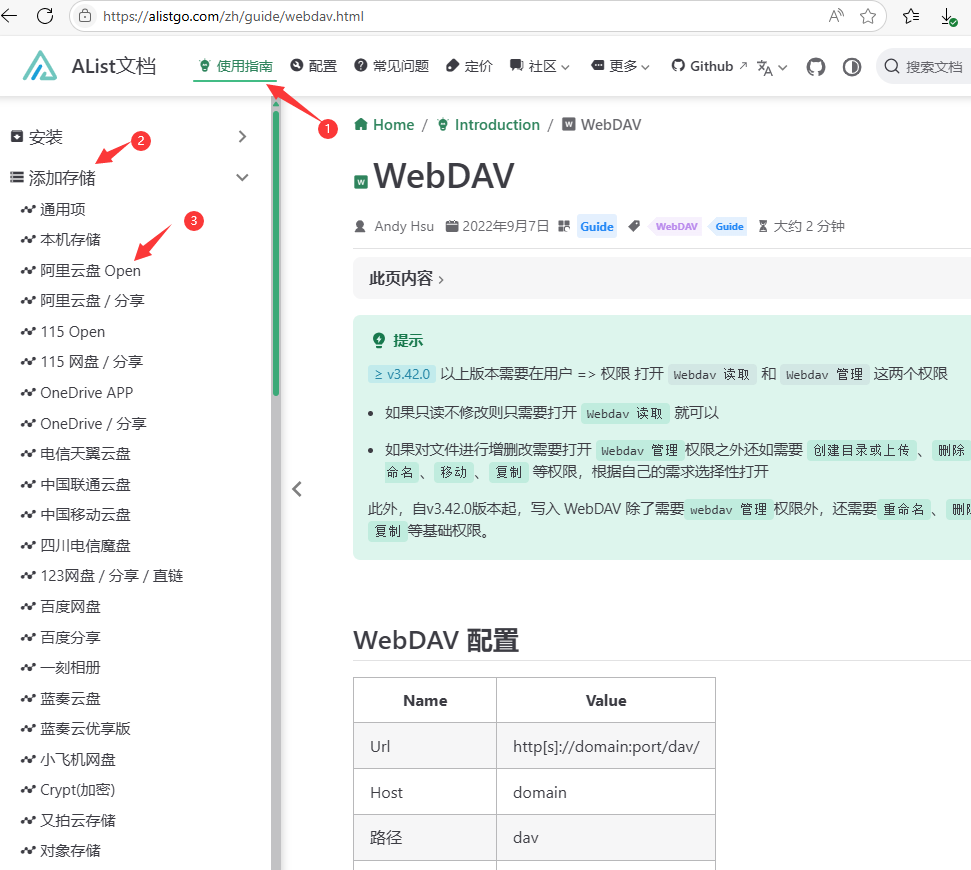Image resolution: width=971 pixels, height=870 pixels.
Task: Open 百度网盘 in sidebar
Action: (61, 607)
